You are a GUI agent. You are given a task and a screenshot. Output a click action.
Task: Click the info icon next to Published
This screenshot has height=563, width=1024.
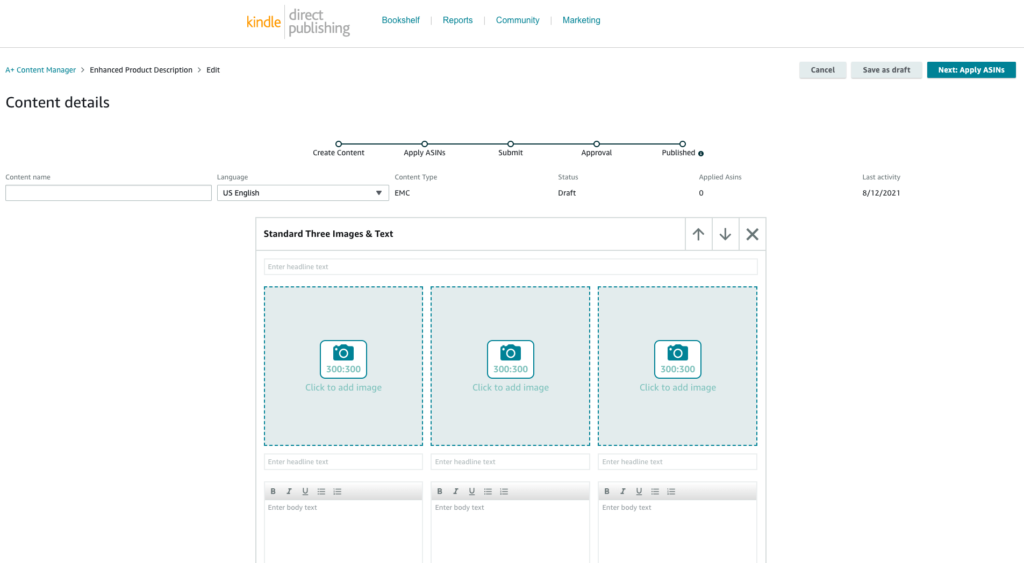[x=701, y=154]
